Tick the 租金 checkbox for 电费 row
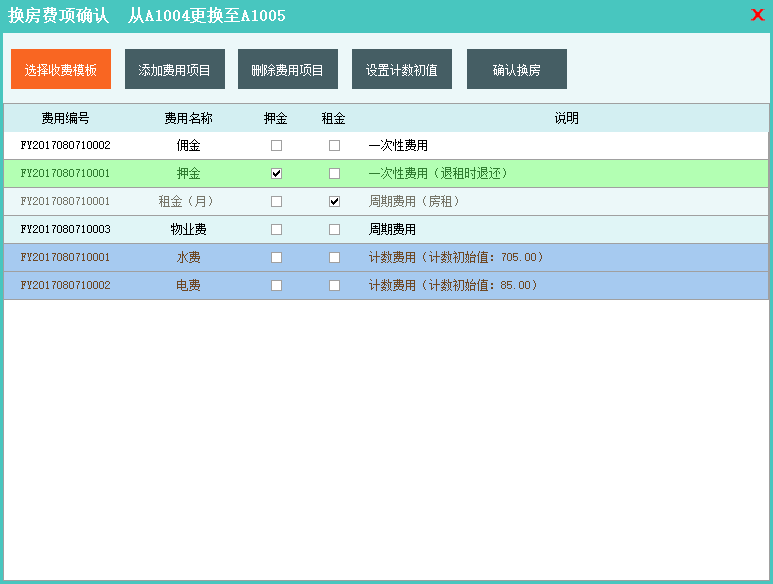 click(334, 286)
